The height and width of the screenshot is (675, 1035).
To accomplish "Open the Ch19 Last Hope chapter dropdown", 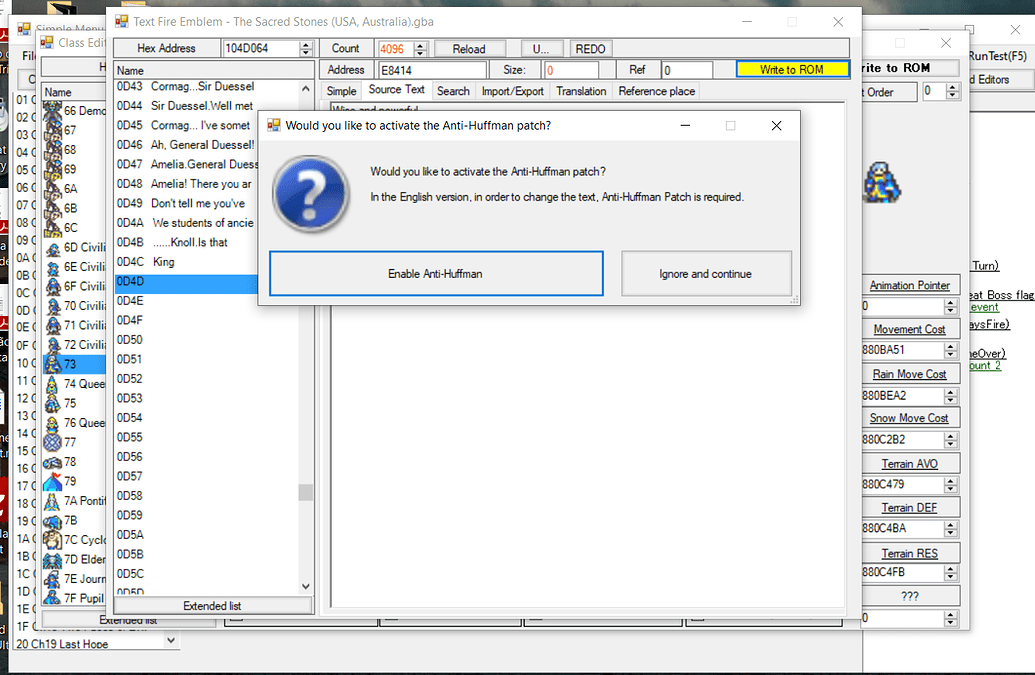I will point(170,641).
